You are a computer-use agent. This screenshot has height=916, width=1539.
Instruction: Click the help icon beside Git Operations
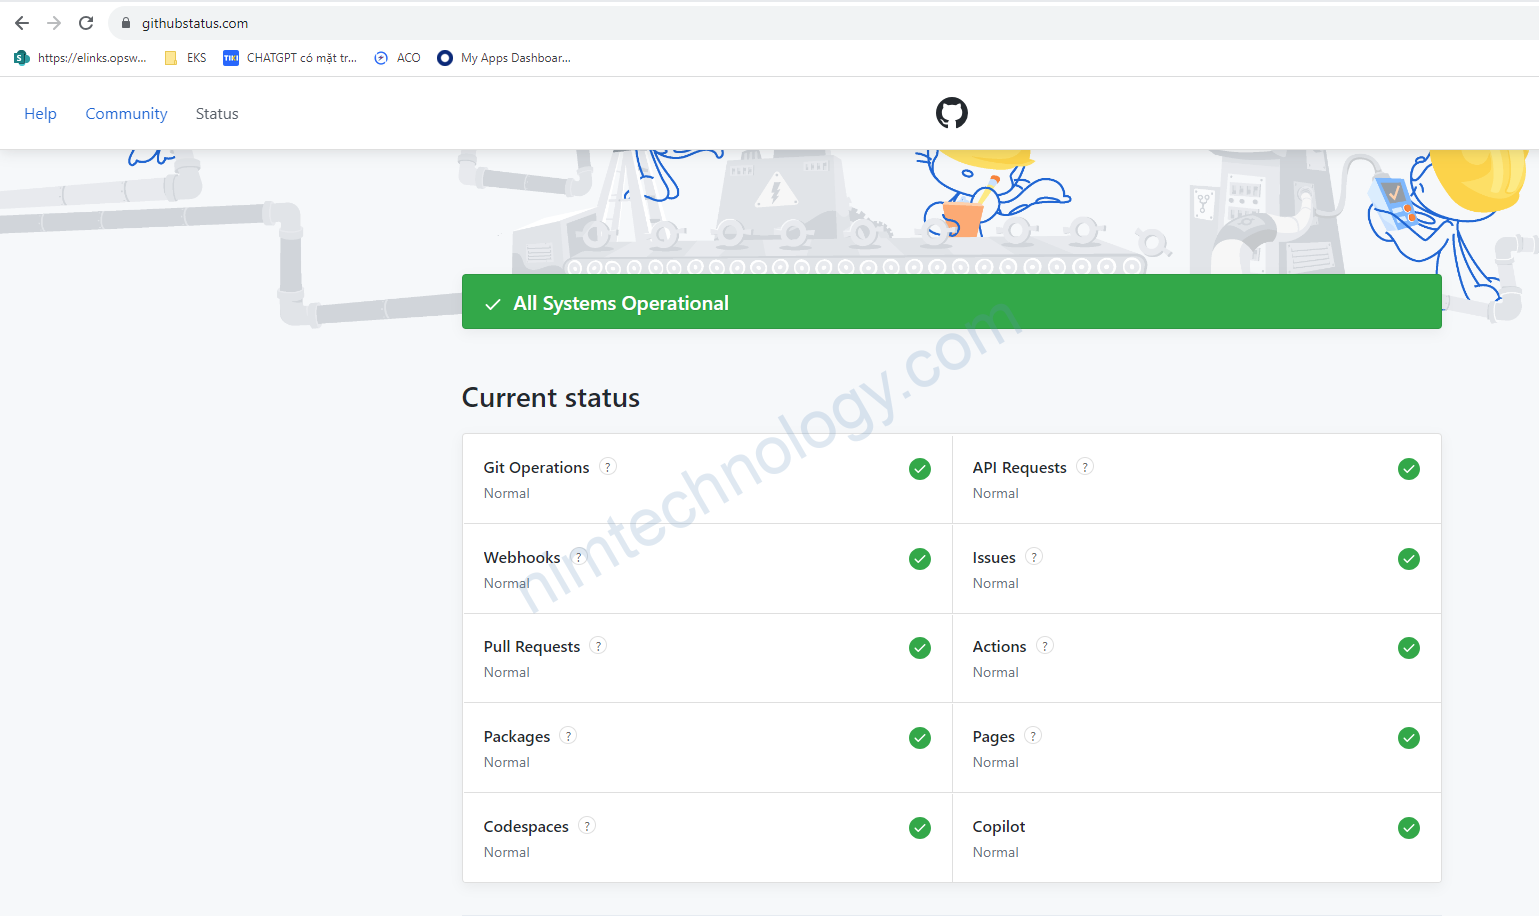pos(608,467)
